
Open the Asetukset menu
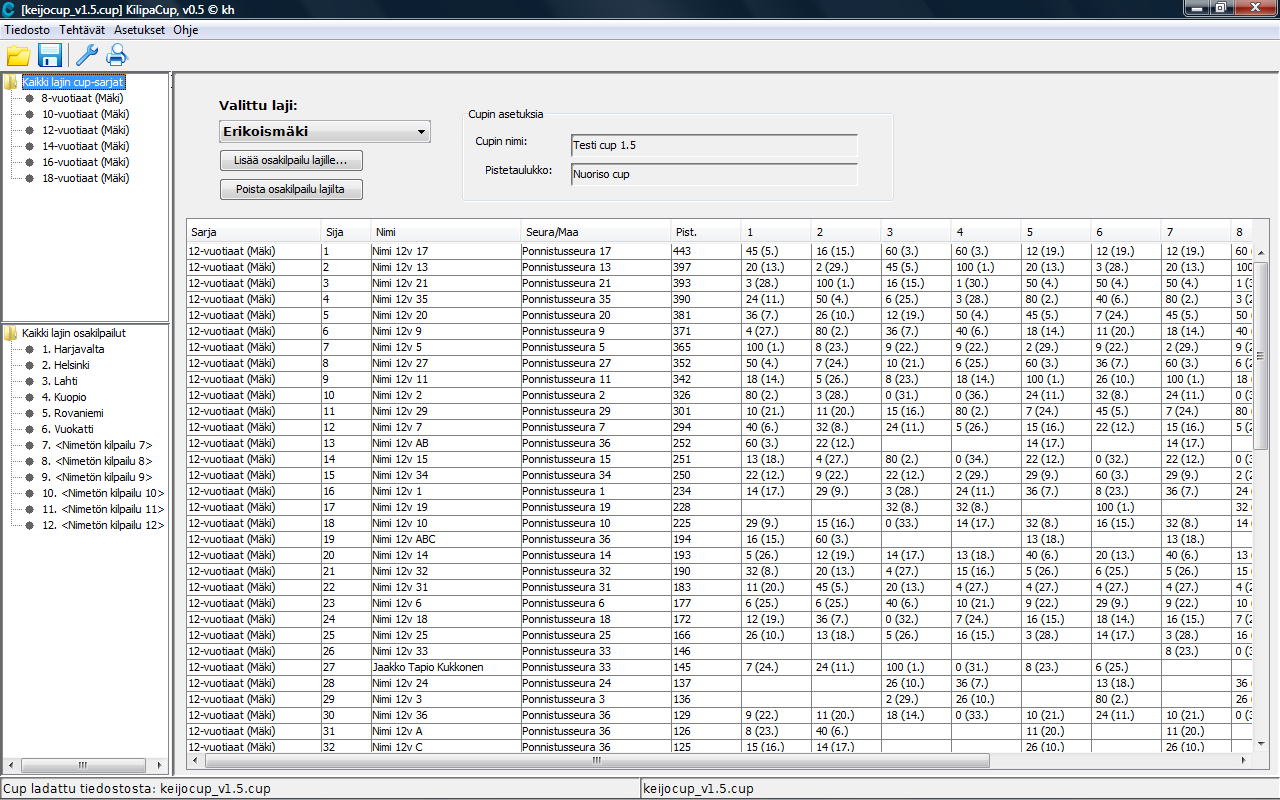[140, 30]
